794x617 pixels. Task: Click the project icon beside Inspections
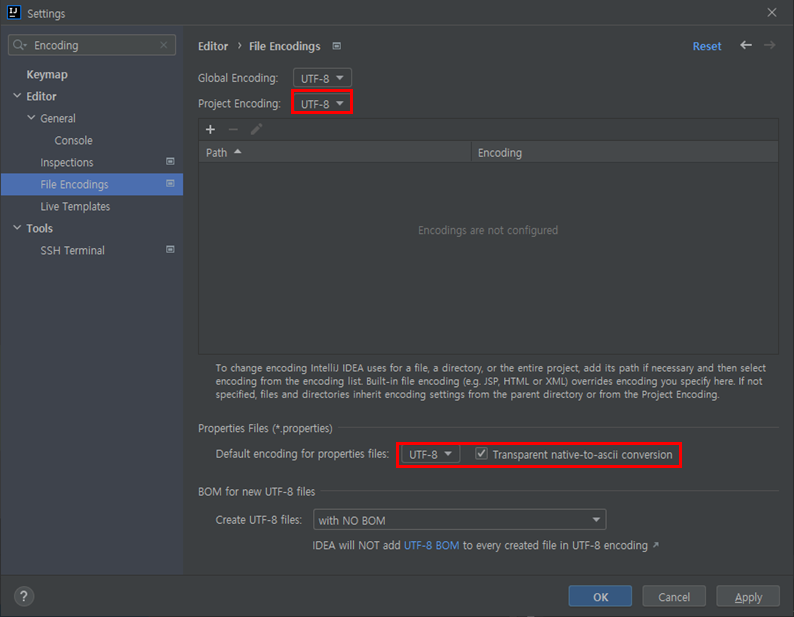[x=170, y=162]
